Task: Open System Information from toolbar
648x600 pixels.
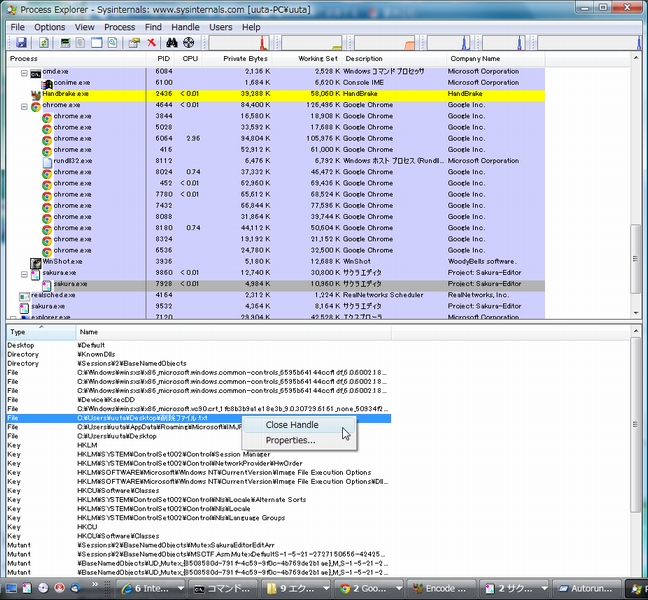Action: [65, 43]
